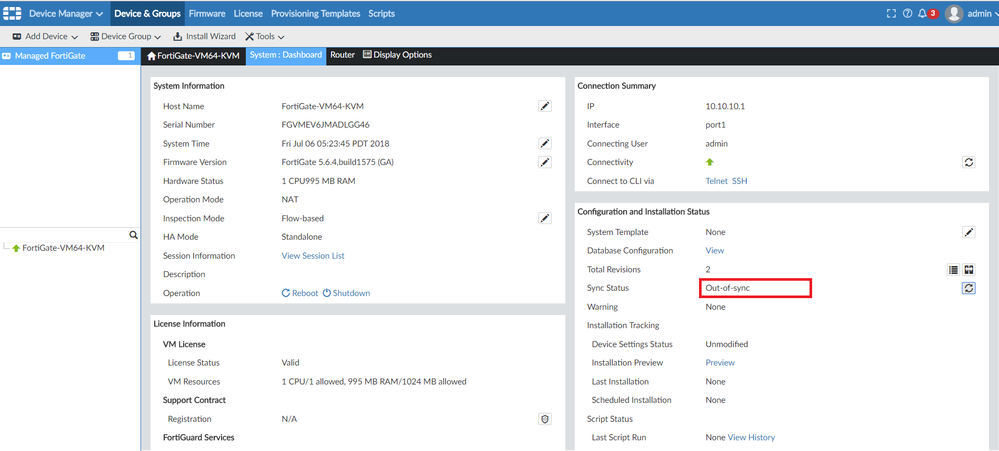This screenshot has height=451, width=999.
Task: Click the View Session List link
Action: point(313,256)
